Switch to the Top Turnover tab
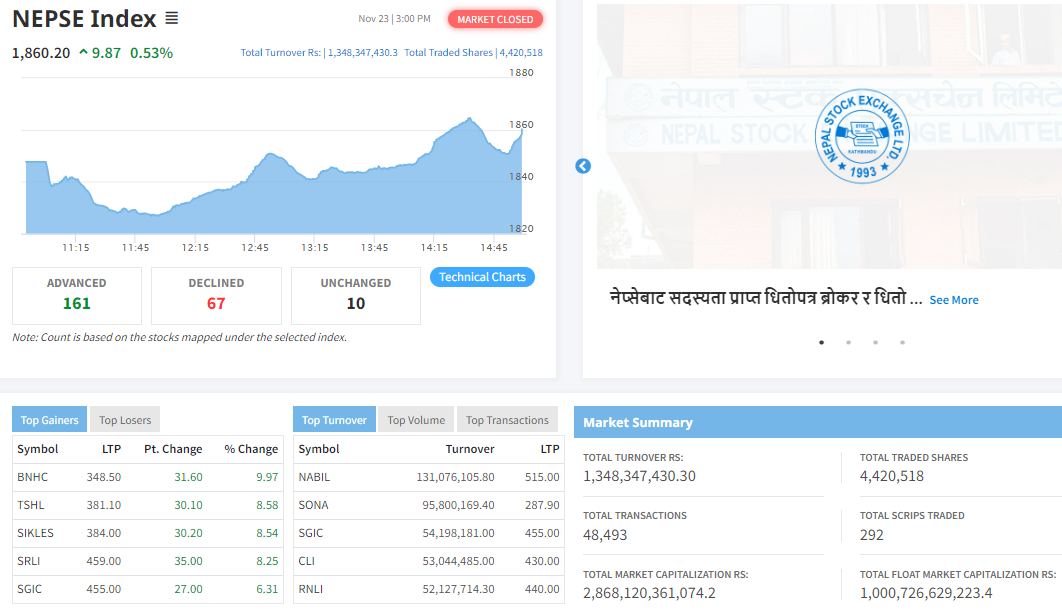Screen dimensions: 1062x610 click(334, 420)
